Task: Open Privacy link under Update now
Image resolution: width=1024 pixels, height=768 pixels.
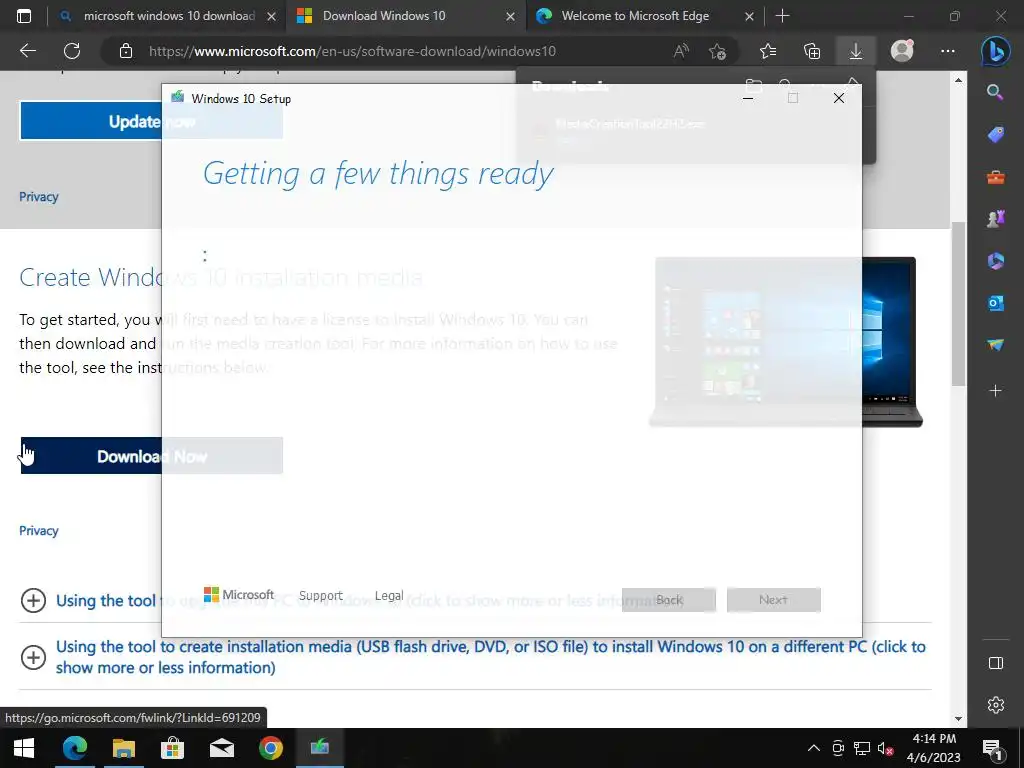Action: tap(39, 197)
